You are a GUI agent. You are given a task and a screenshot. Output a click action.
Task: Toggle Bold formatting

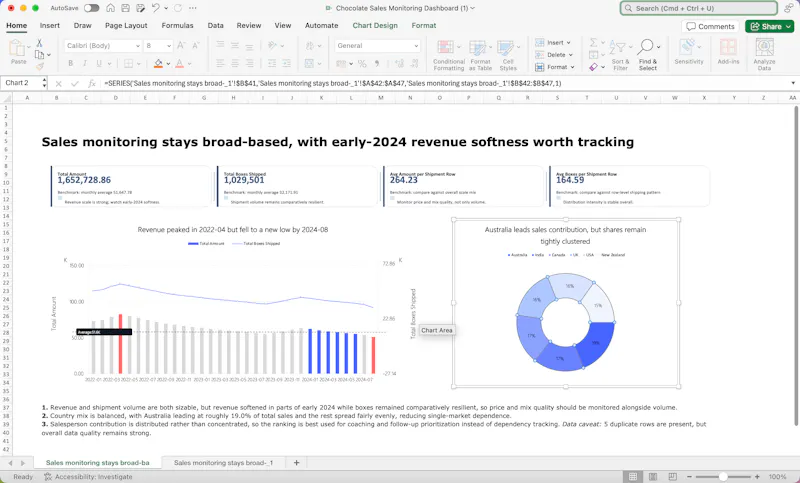pos(70,63)
